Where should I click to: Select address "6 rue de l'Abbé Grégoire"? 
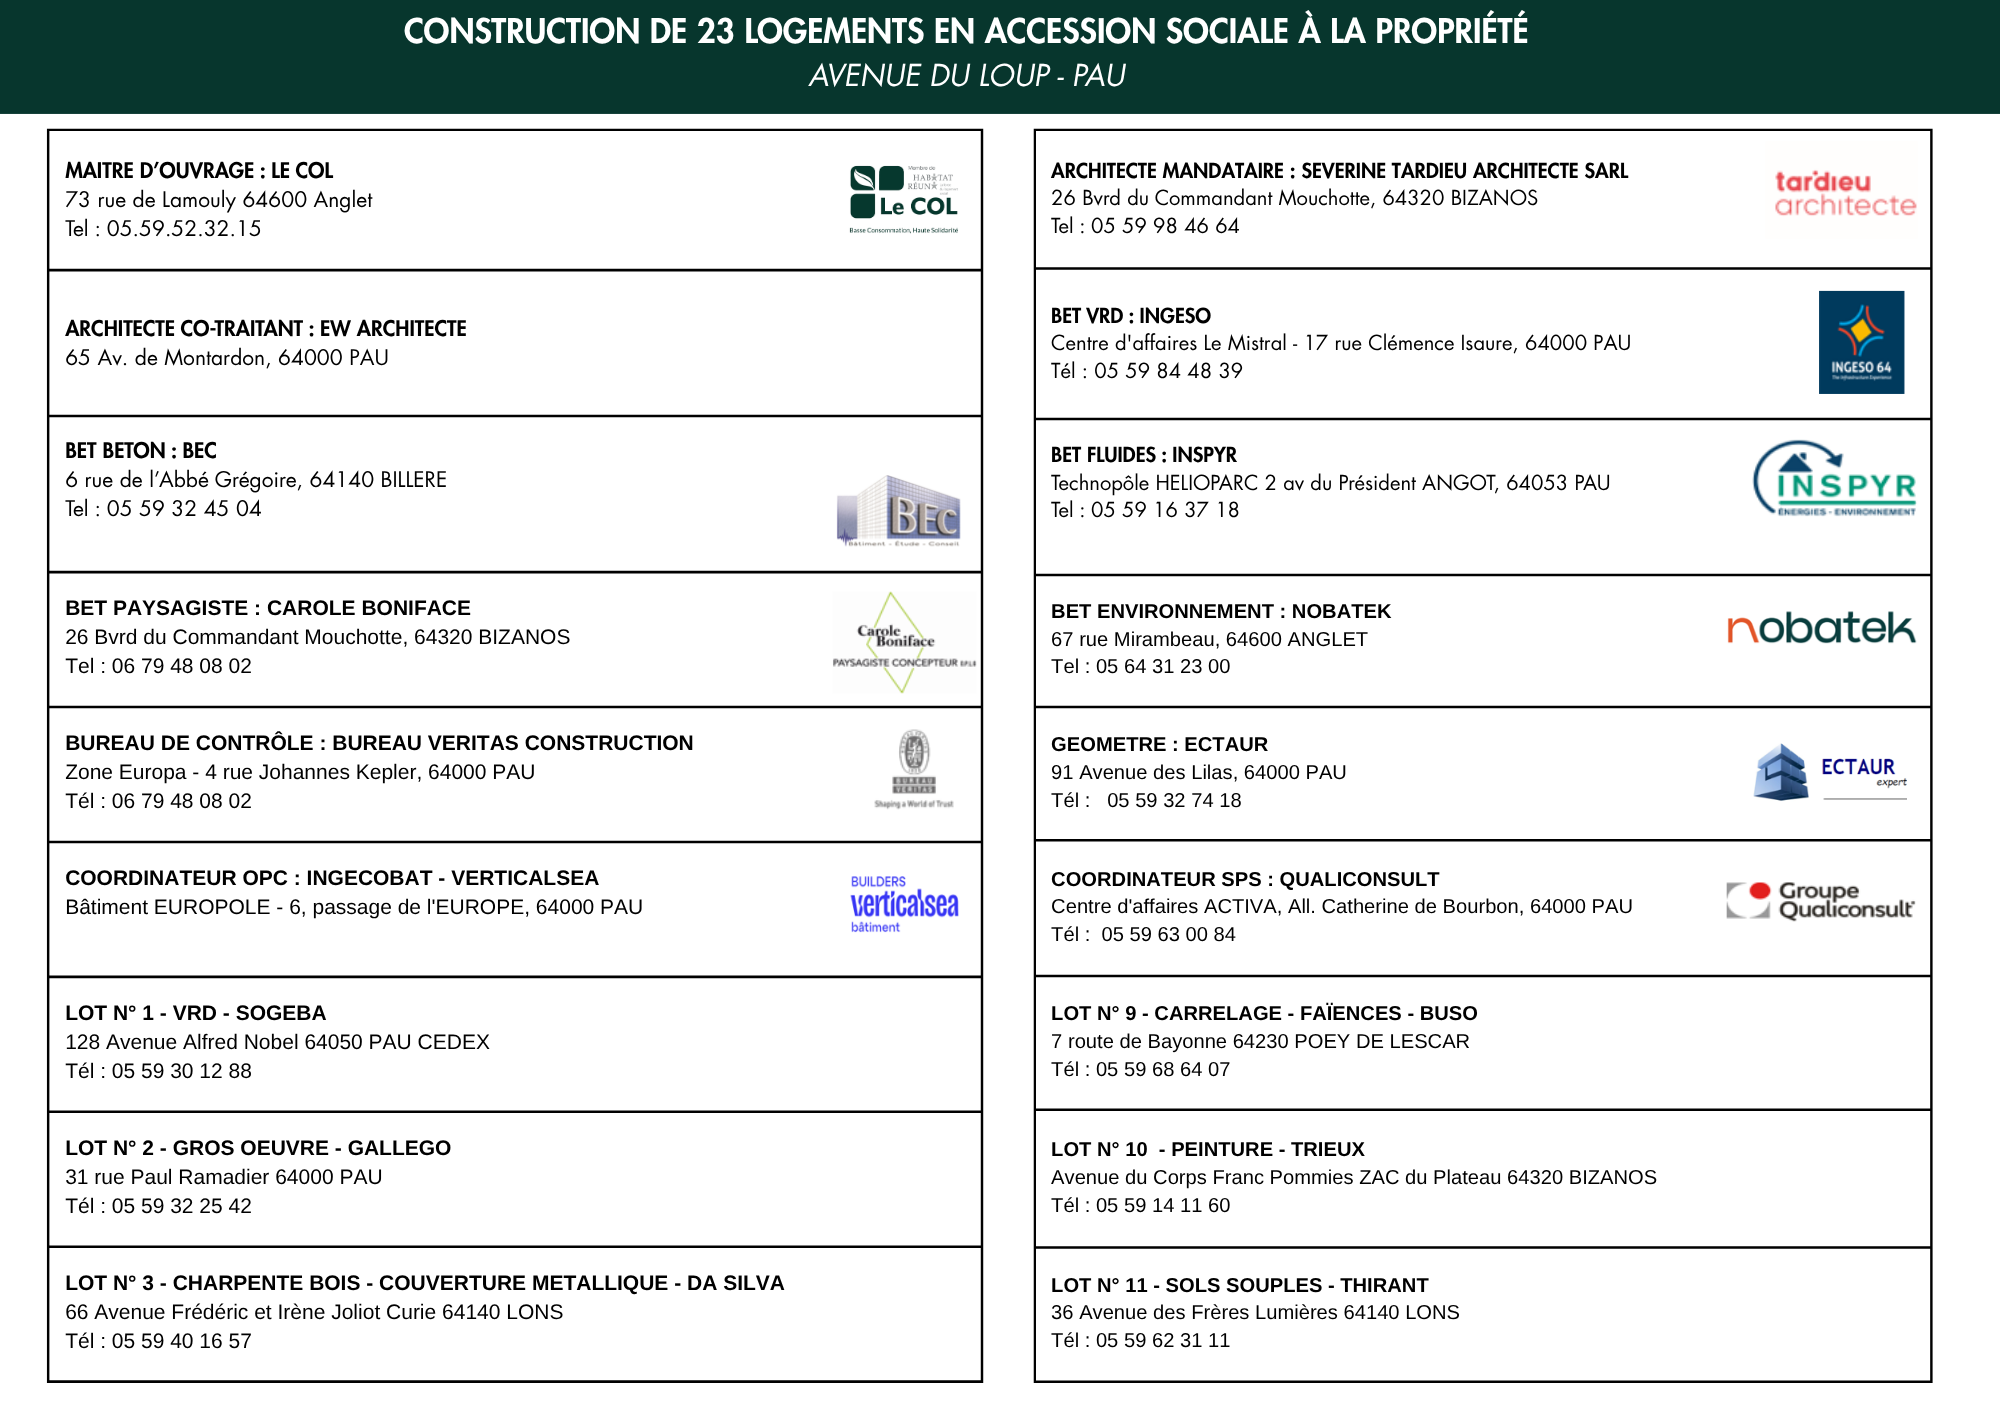pyautogui.click(x=181, y=480)
